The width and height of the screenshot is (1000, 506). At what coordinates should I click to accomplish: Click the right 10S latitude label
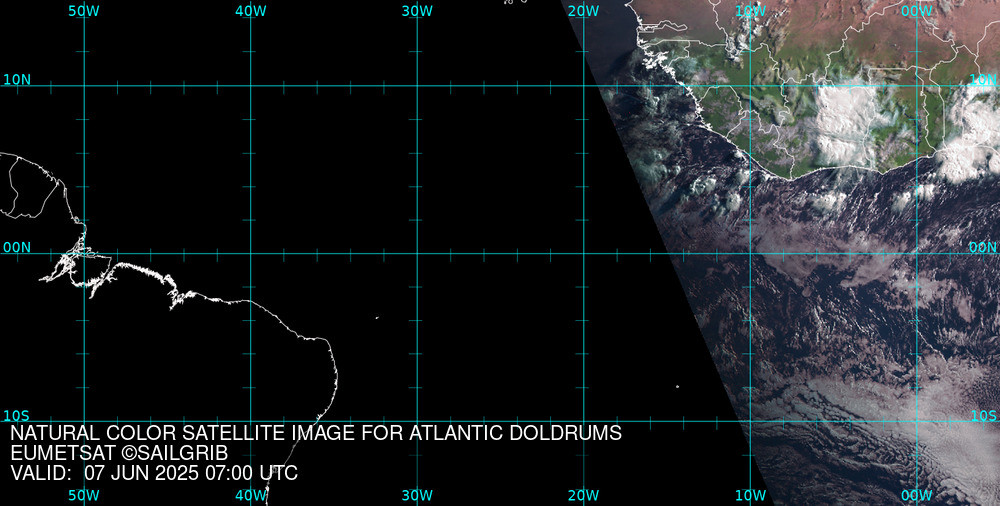[x=983, y=416]
